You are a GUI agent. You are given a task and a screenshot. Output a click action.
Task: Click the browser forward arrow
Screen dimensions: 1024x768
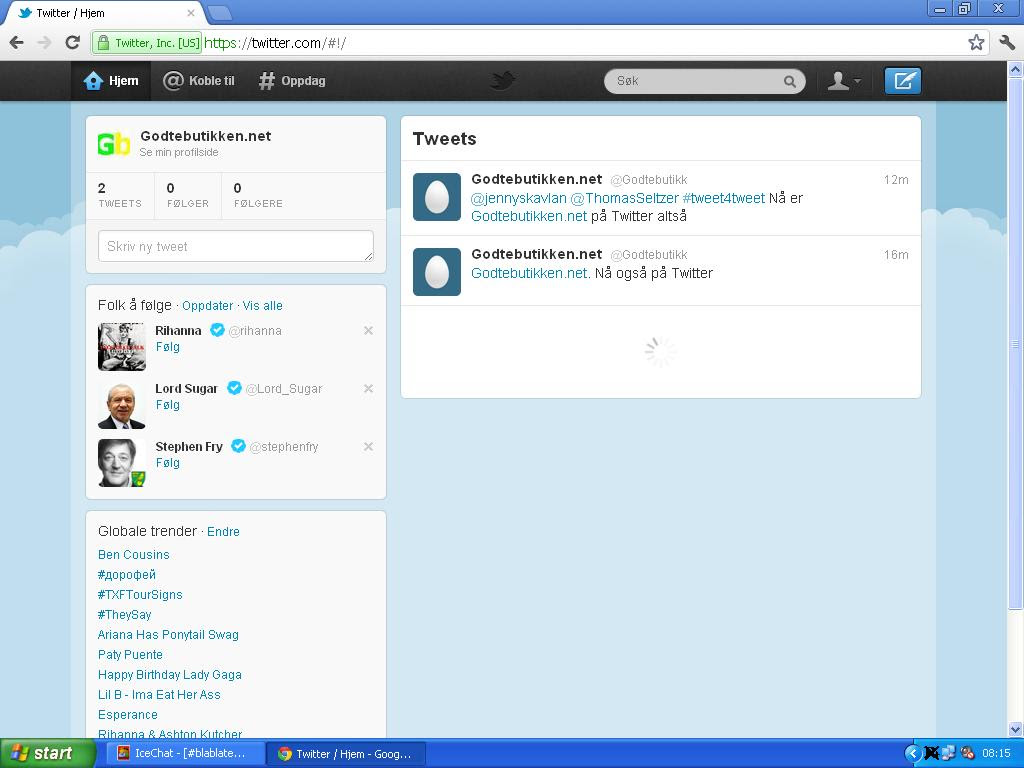click(x=44, y=43)
